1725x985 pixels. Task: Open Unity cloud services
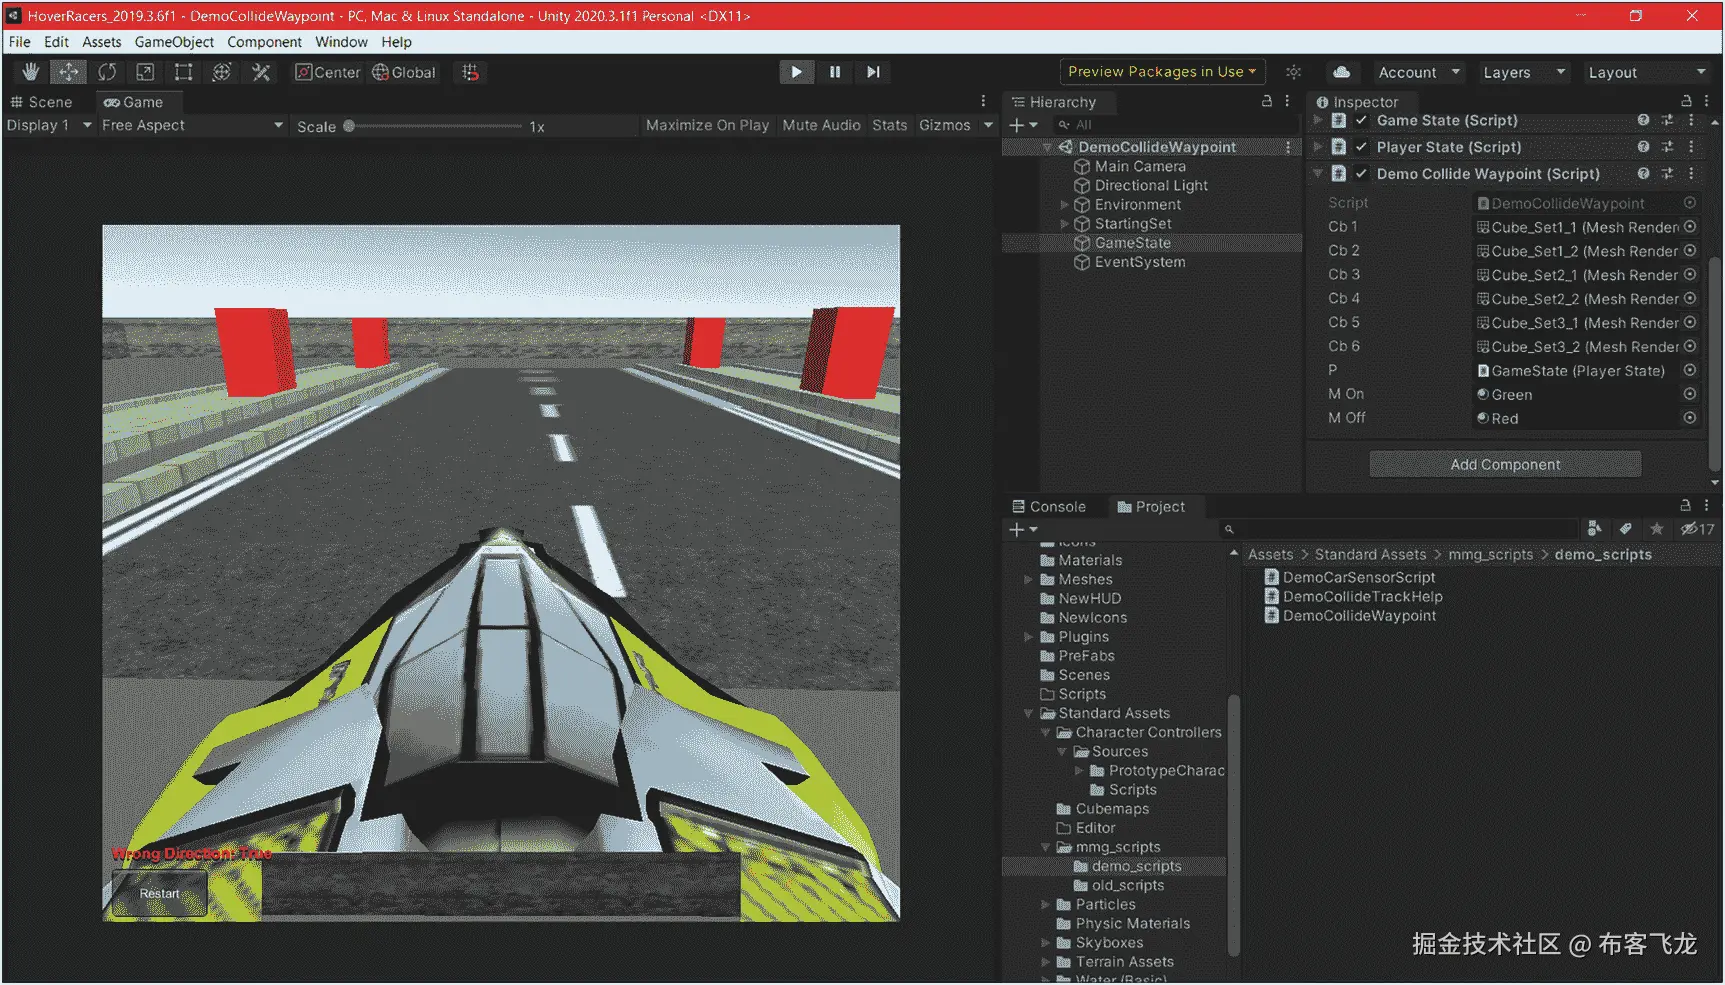click(x=1342, y=72)
